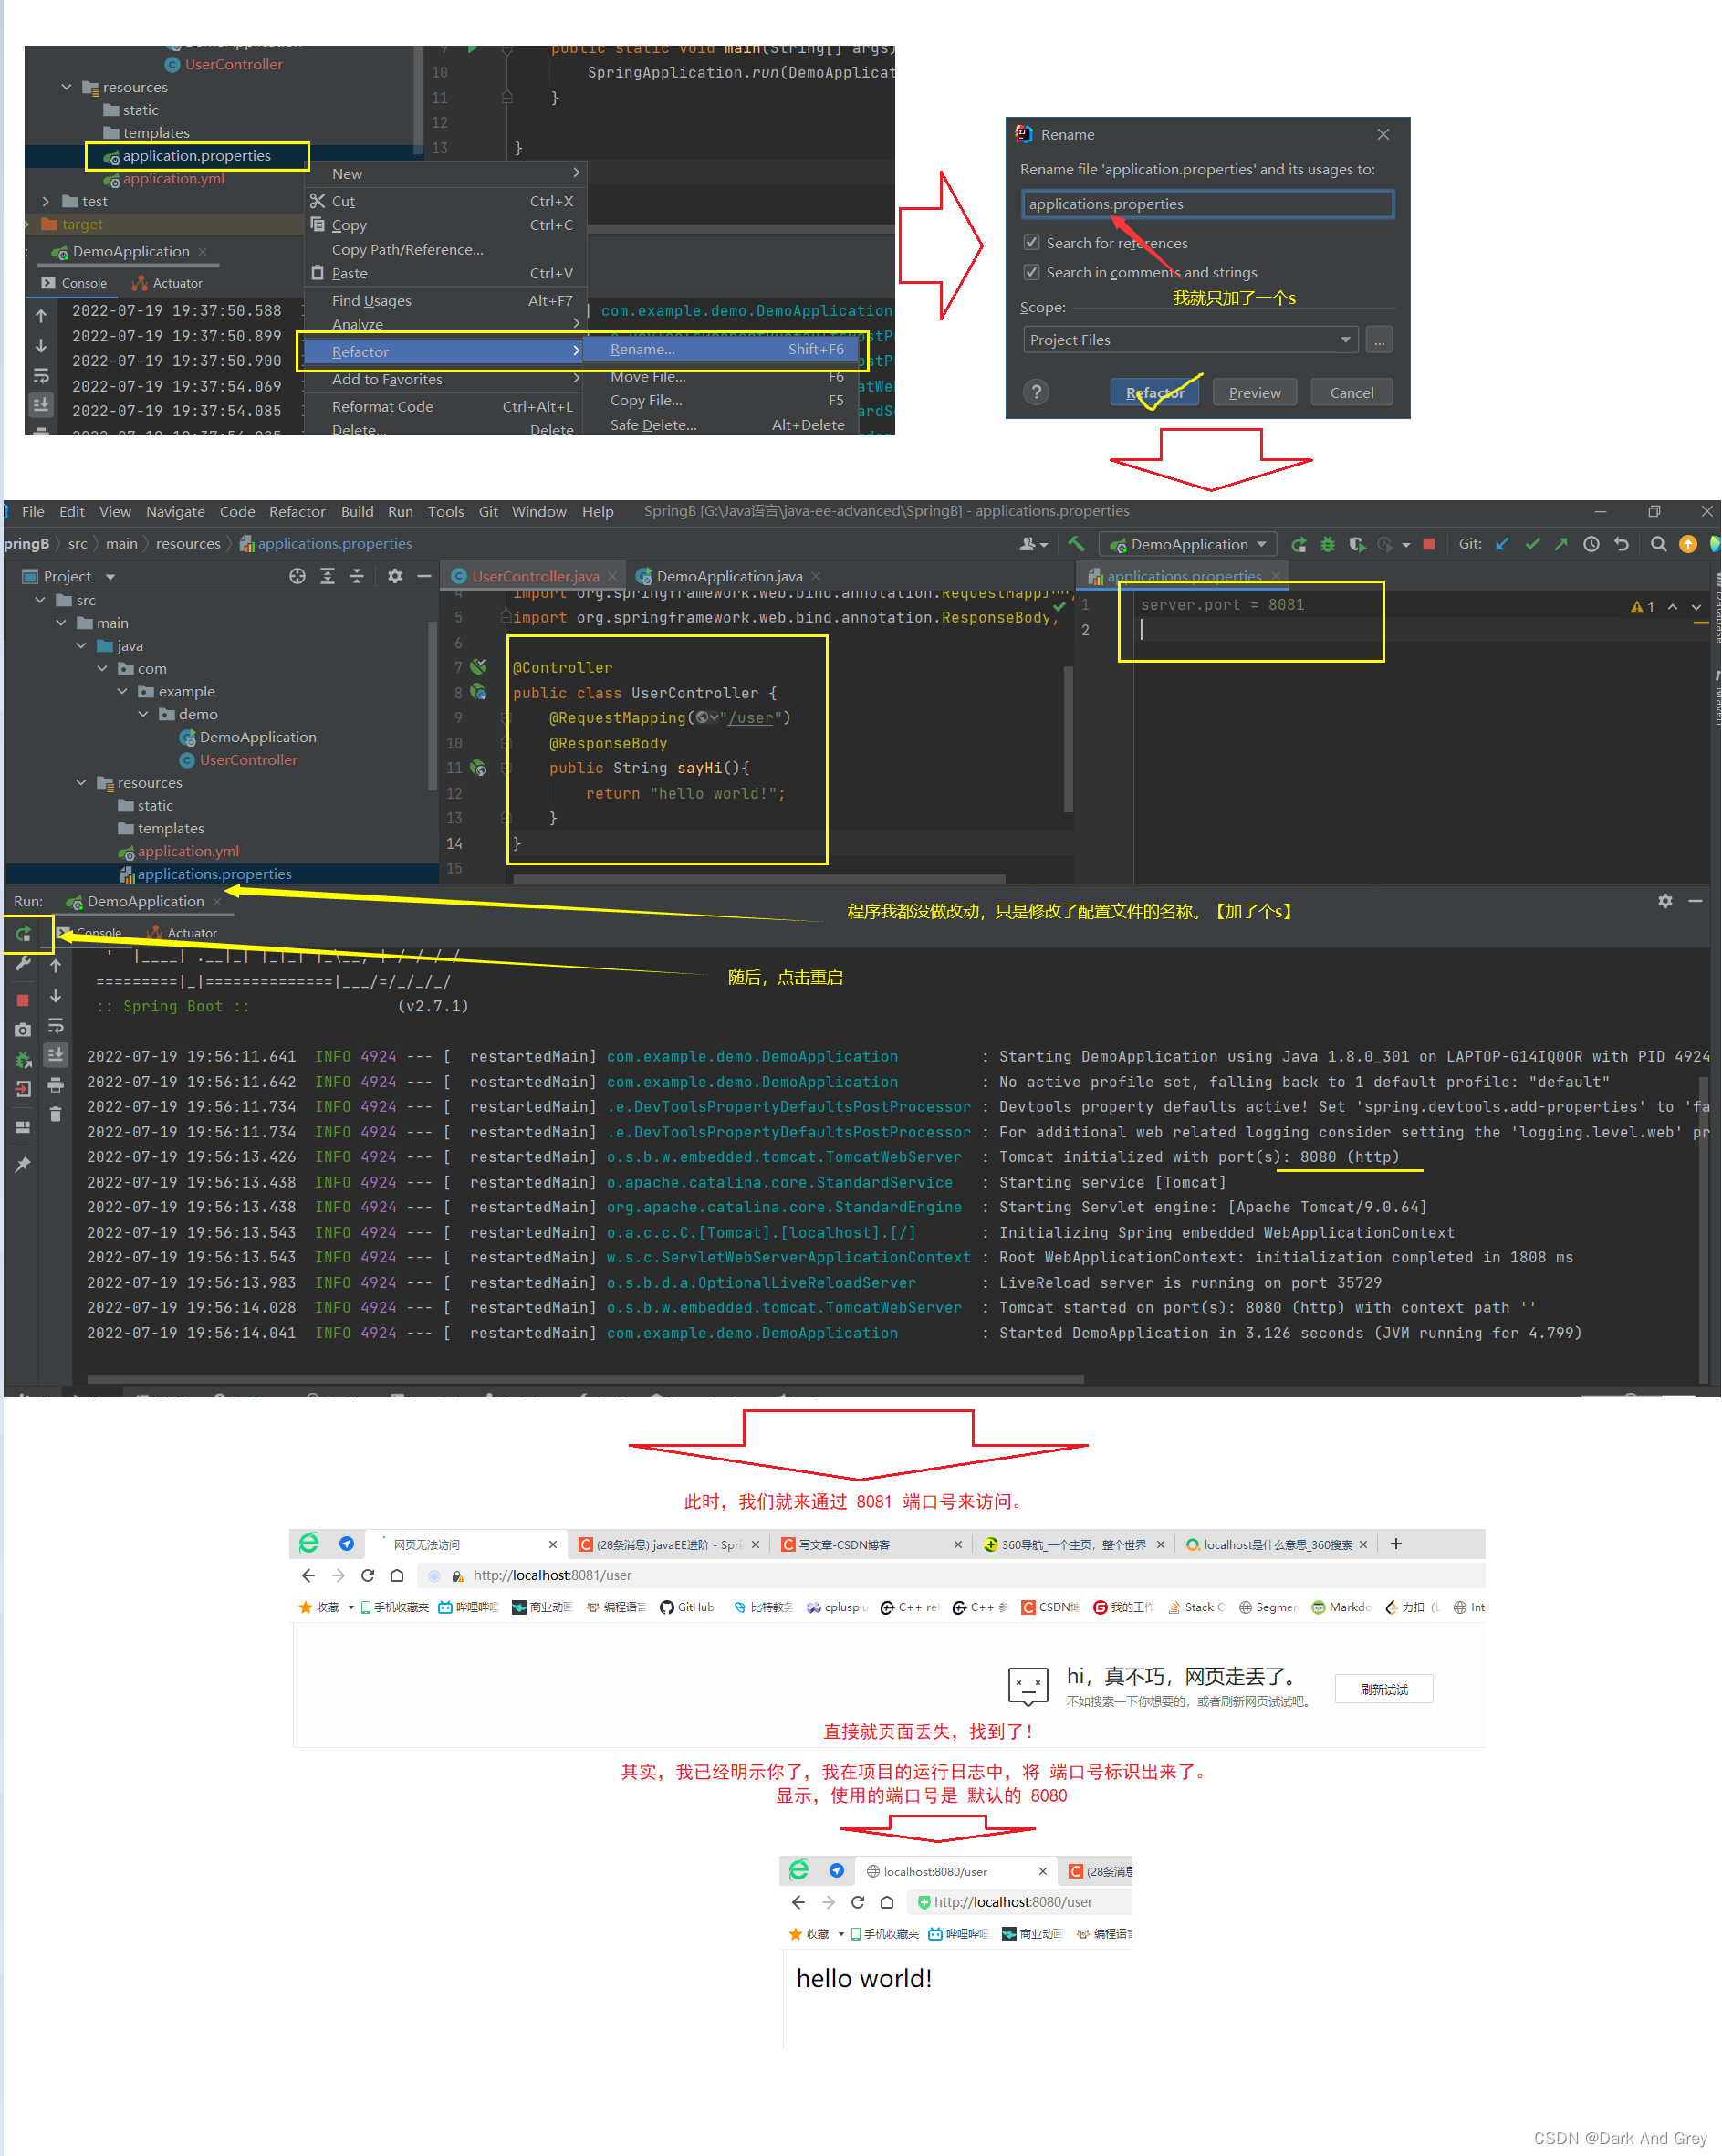Collapse the demo package chevron in tree
Image resolution: width=1722 pixels, height=2156 pixels.
click(x=143, y=714)
